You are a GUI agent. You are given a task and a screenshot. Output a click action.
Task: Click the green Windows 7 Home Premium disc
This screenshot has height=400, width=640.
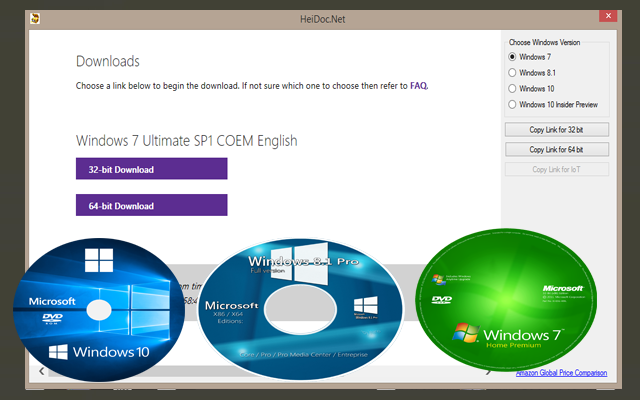[506, 300]
